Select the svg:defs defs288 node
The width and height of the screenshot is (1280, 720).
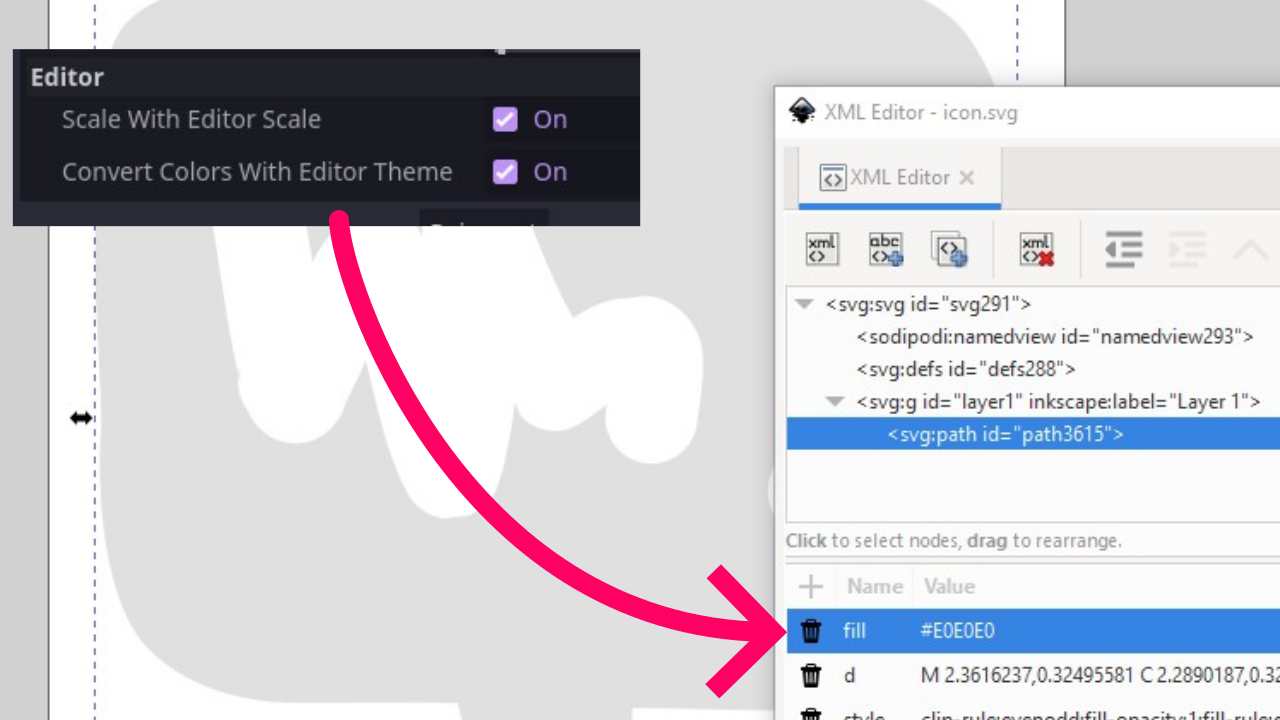click(x=965, y=369)
